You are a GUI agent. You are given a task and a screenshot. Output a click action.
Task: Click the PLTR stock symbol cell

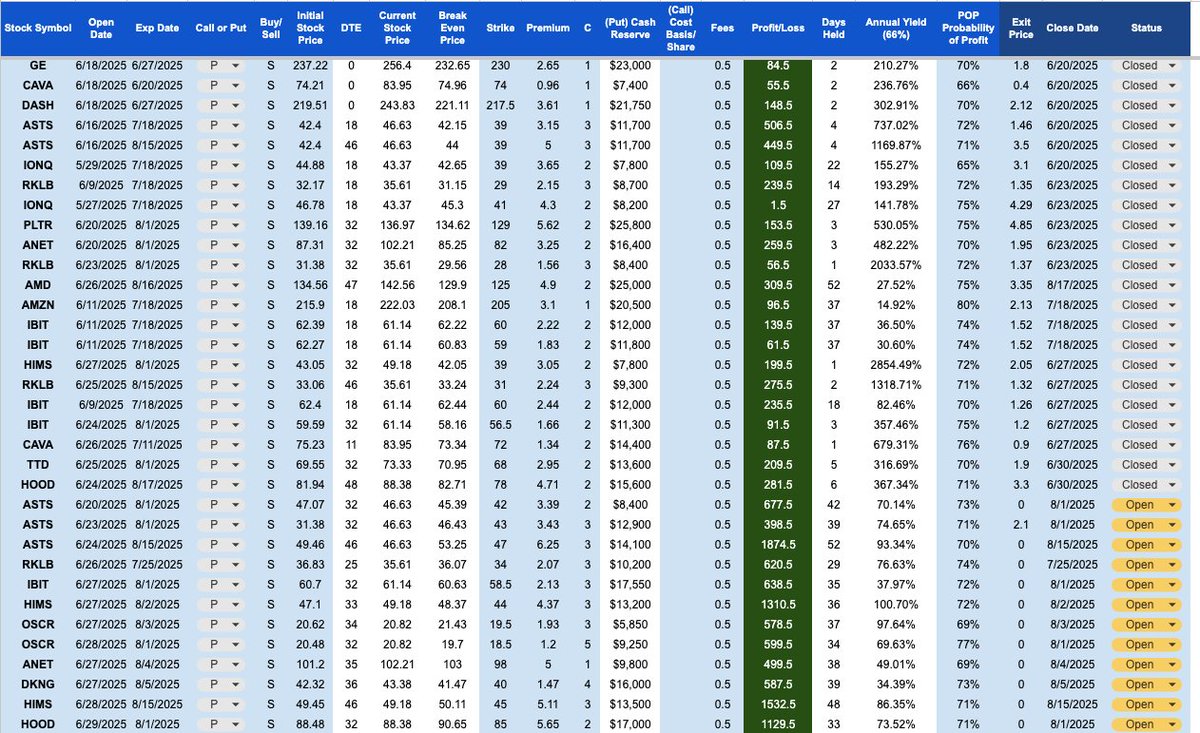tap(38, 225)
